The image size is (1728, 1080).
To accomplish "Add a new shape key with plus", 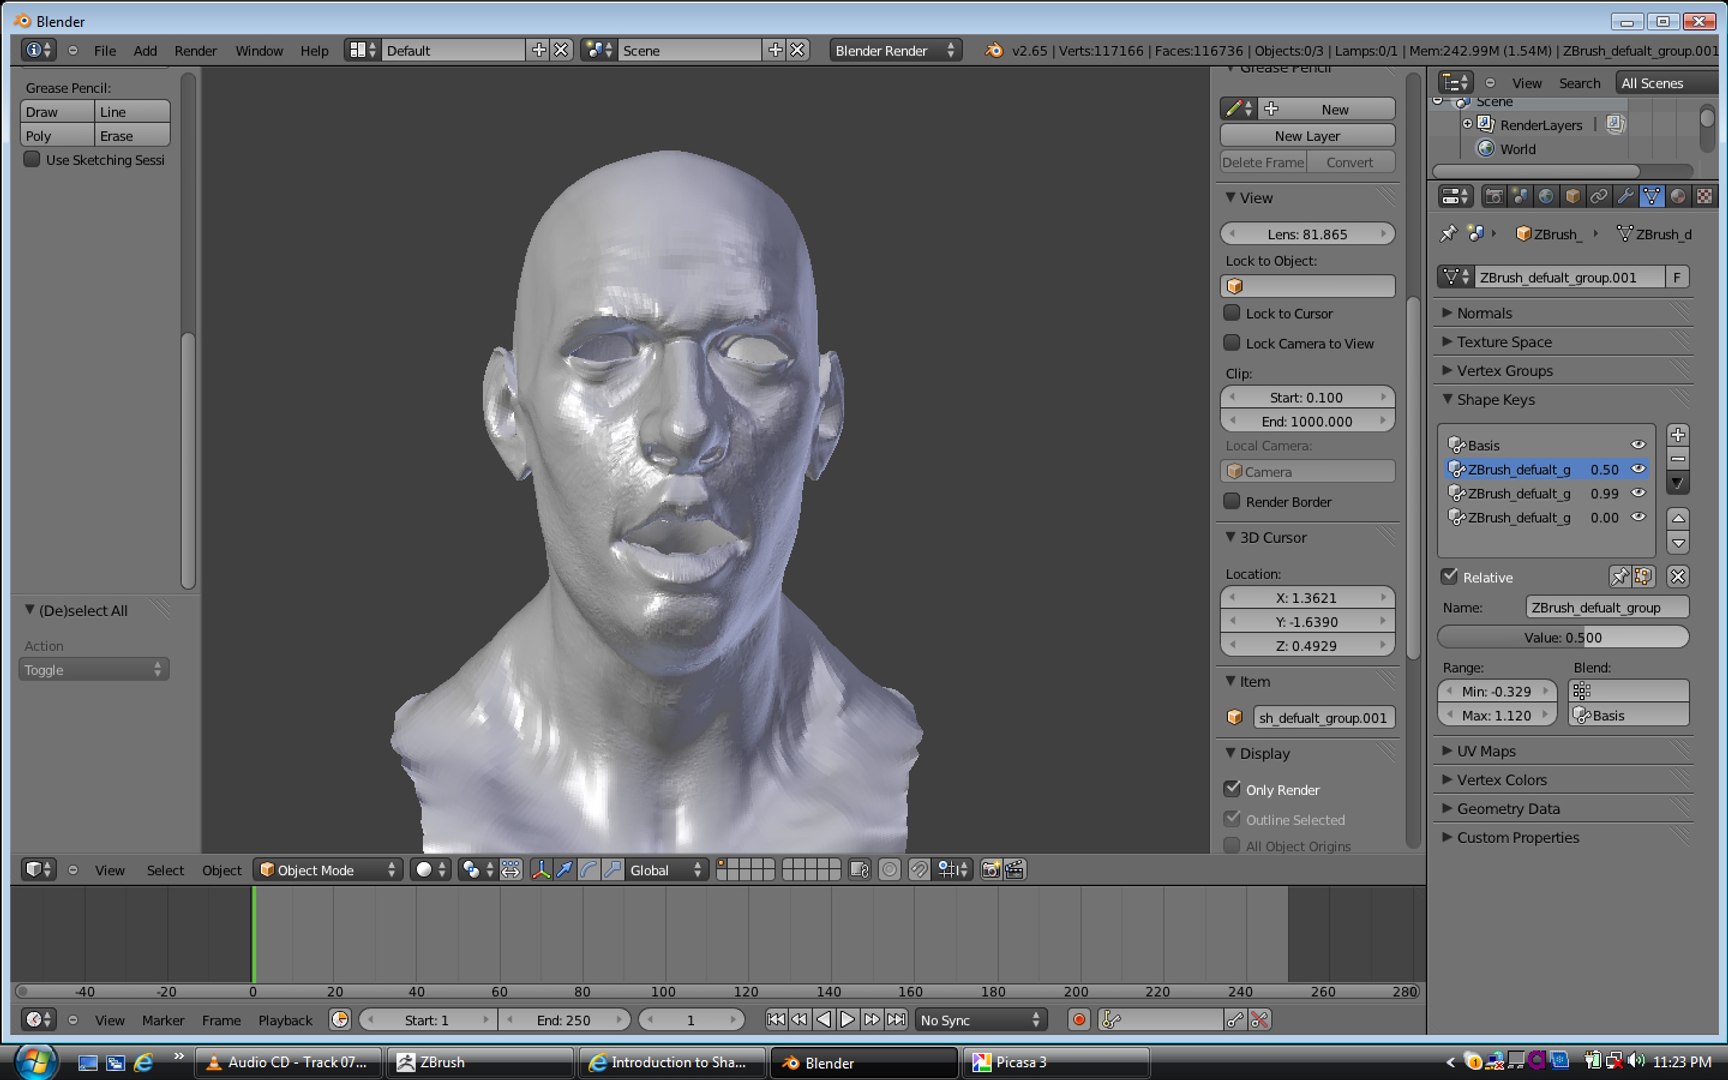I will (x=1678, y=435).
